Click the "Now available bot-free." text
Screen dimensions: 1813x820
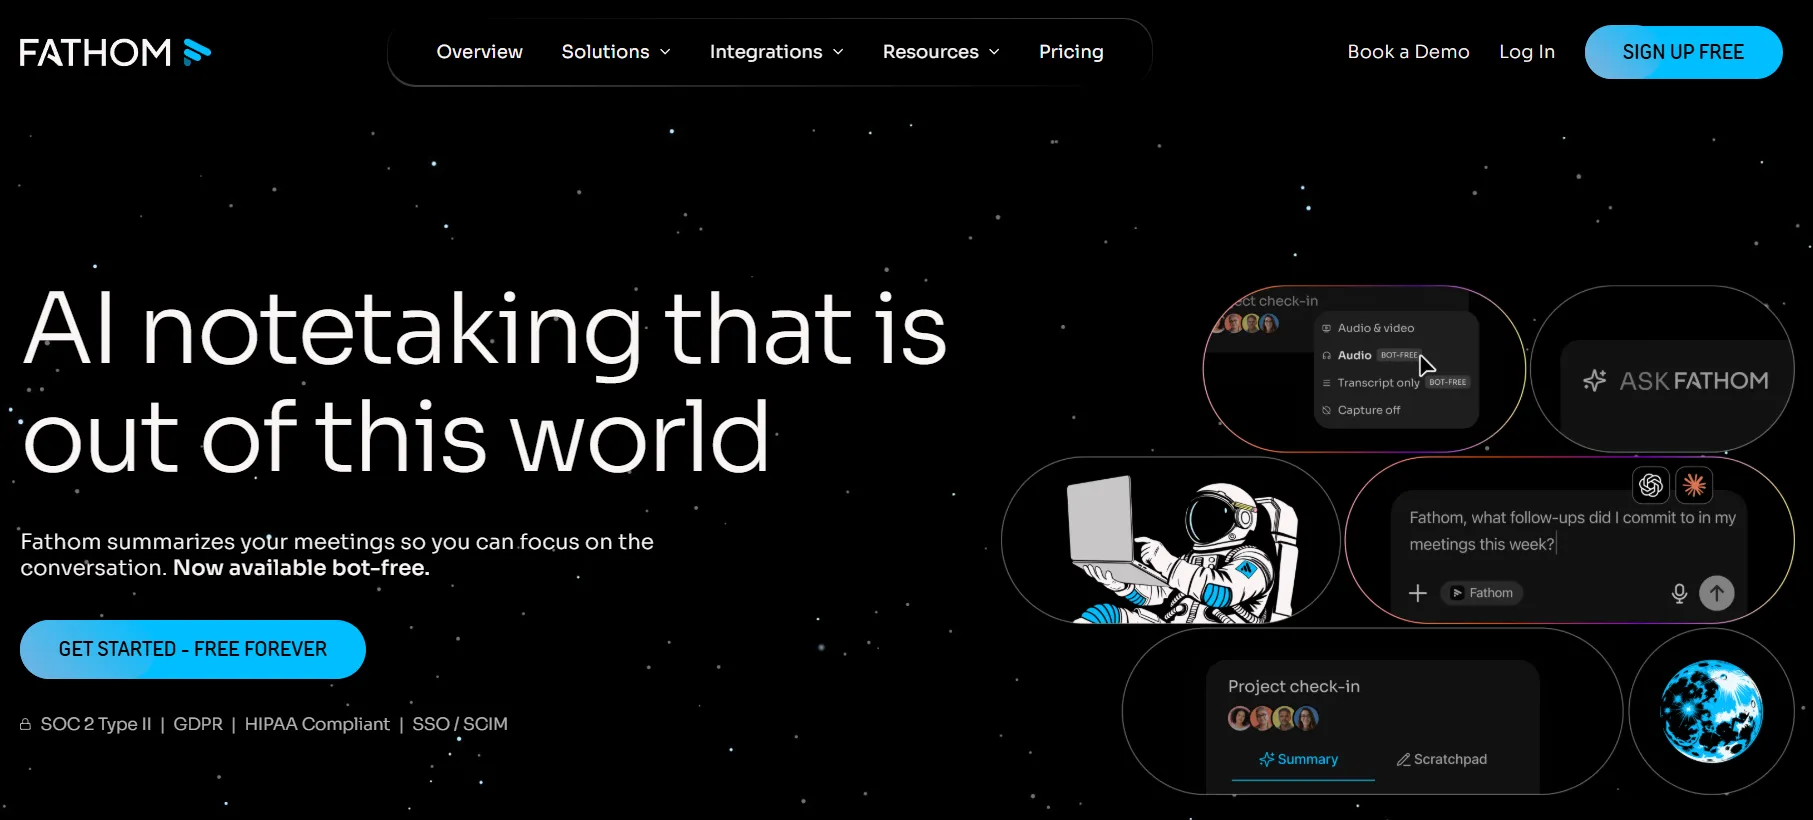pos(301,568)
